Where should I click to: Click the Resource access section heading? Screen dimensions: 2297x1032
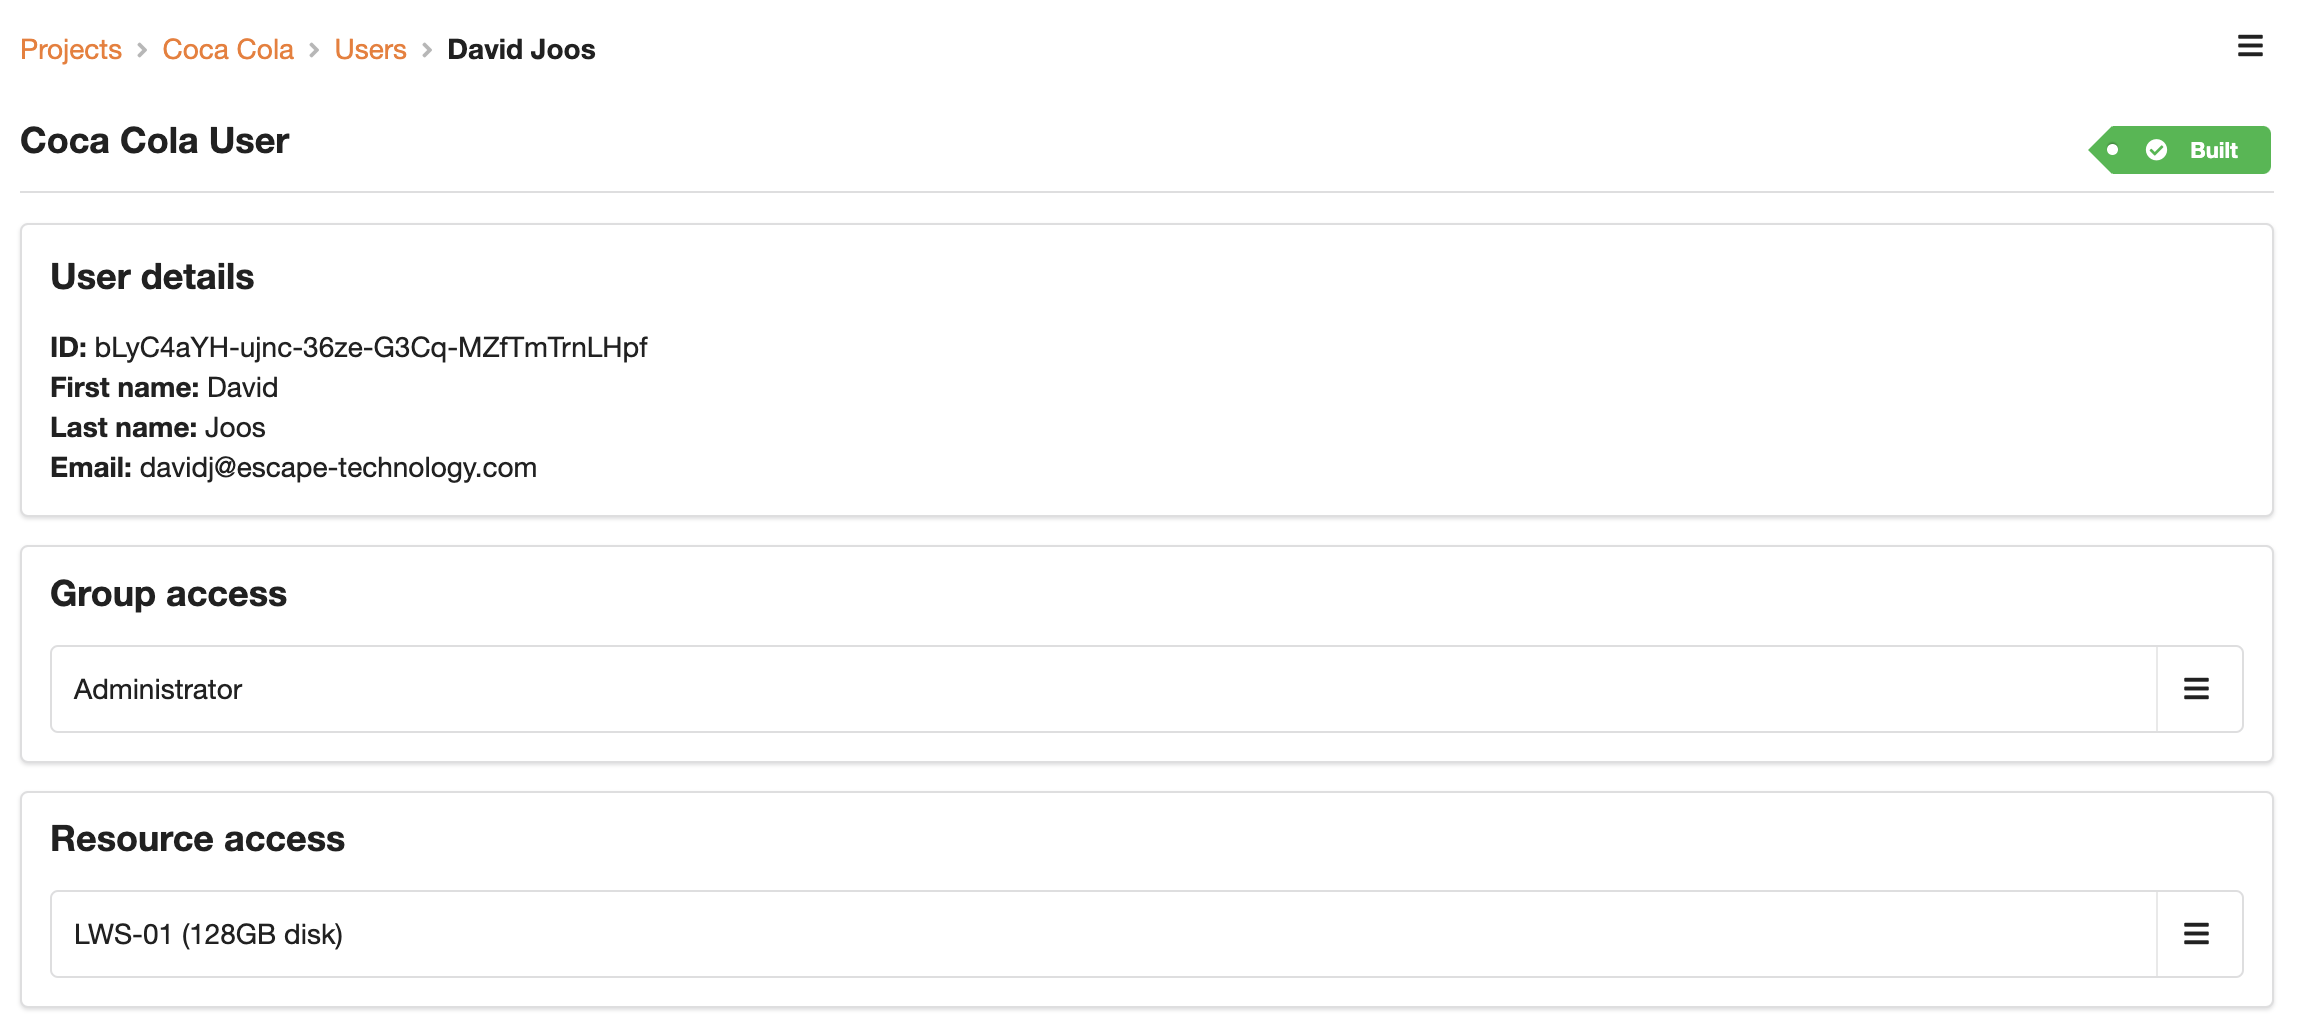point(197,839)
